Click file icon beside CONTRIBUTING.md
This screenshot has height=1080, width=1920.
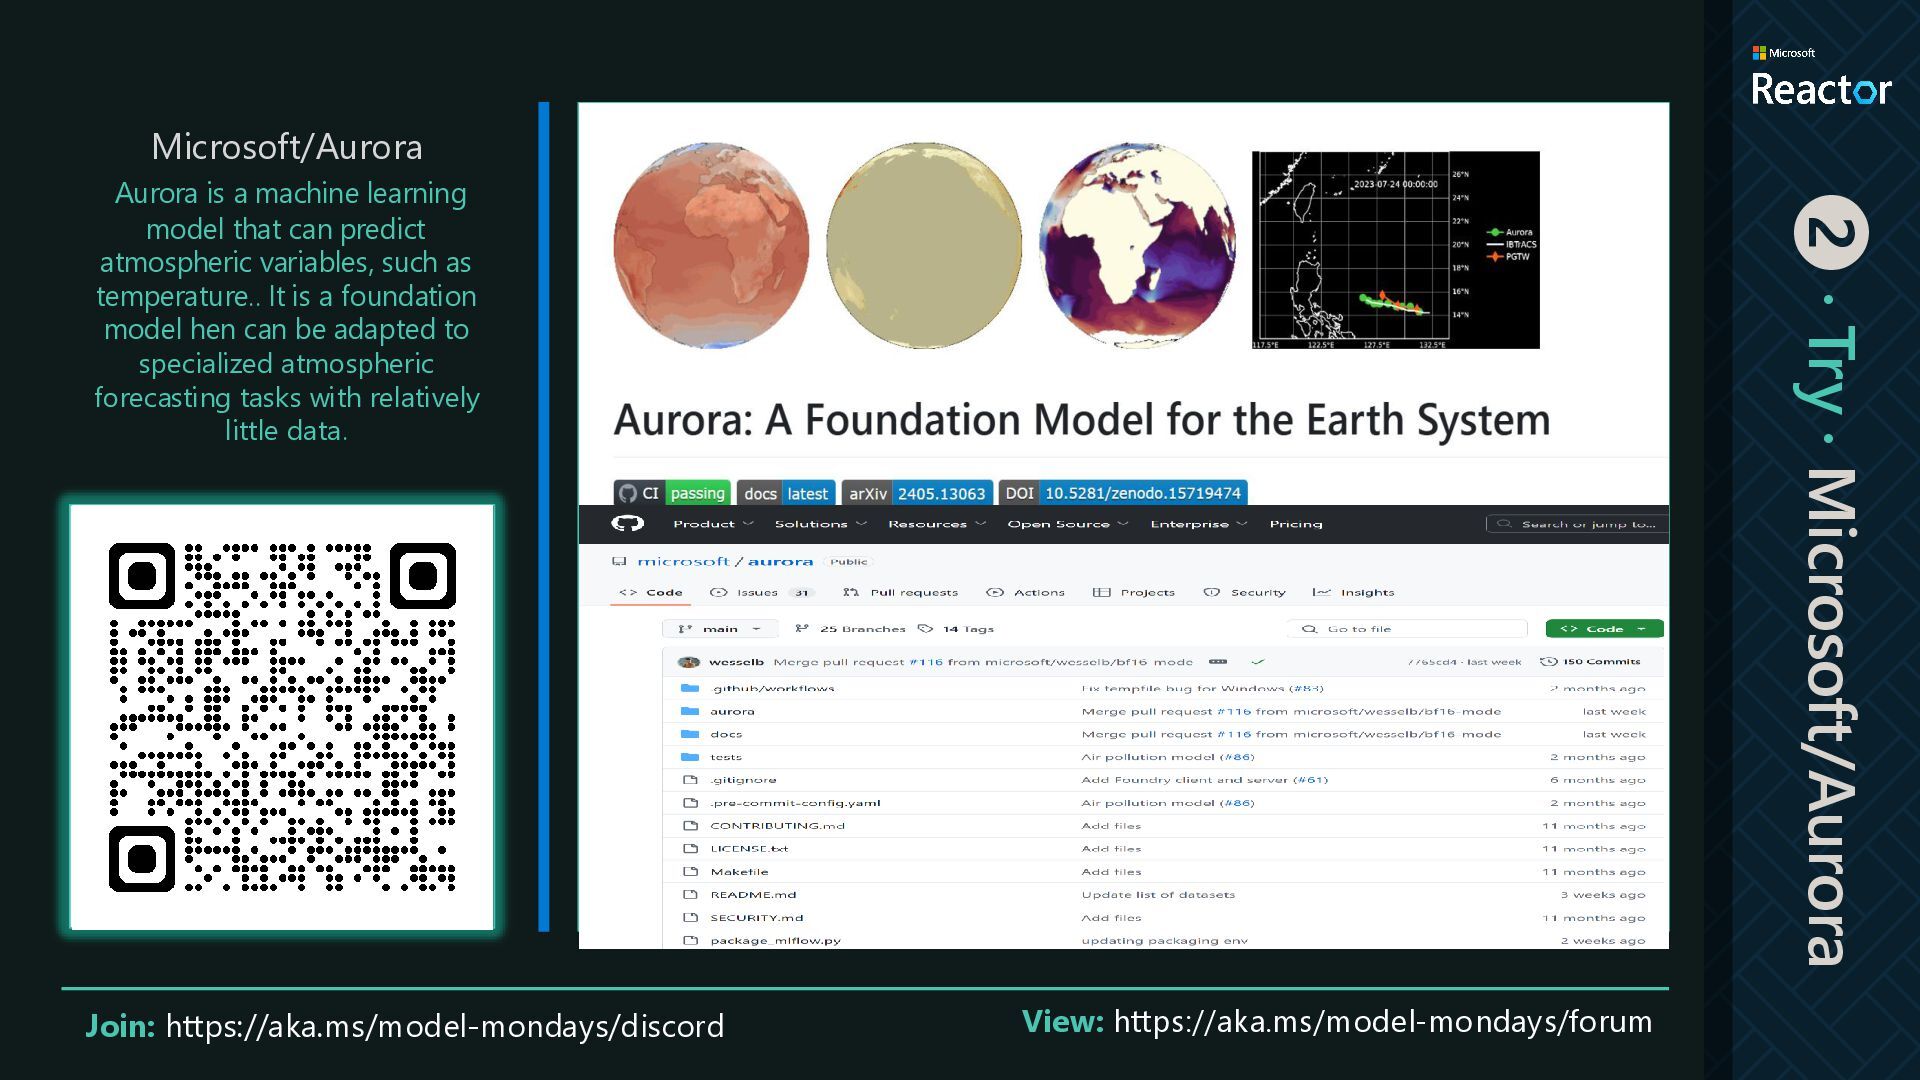point(690,826)
